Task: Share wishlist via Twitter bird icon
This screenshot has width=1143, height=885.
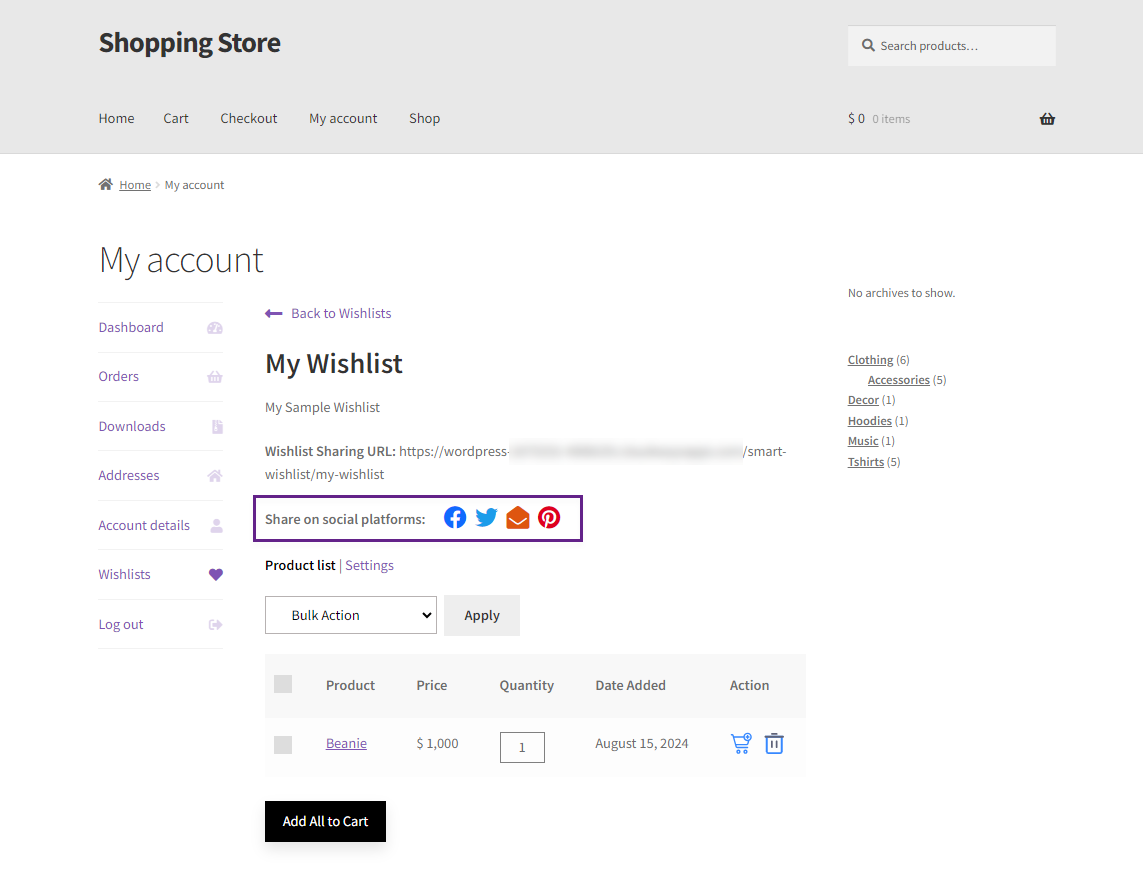Action: (486, 518)
